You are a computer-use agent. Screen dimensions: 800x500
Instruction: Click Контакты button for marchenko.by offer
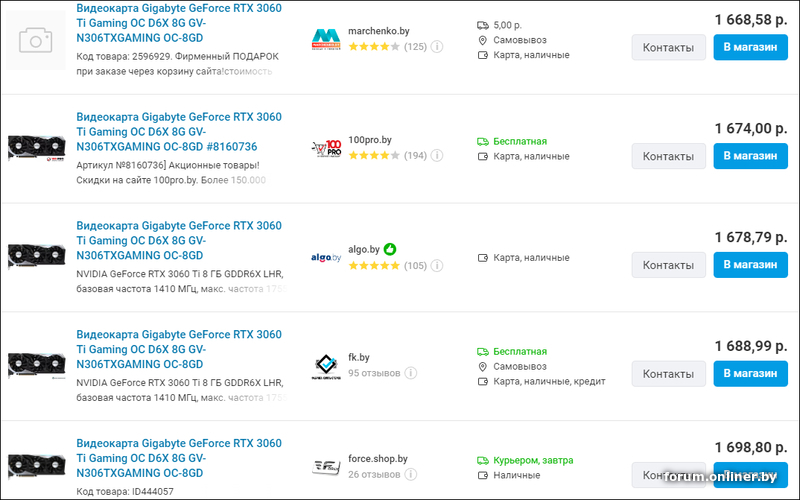pos(668,47)
